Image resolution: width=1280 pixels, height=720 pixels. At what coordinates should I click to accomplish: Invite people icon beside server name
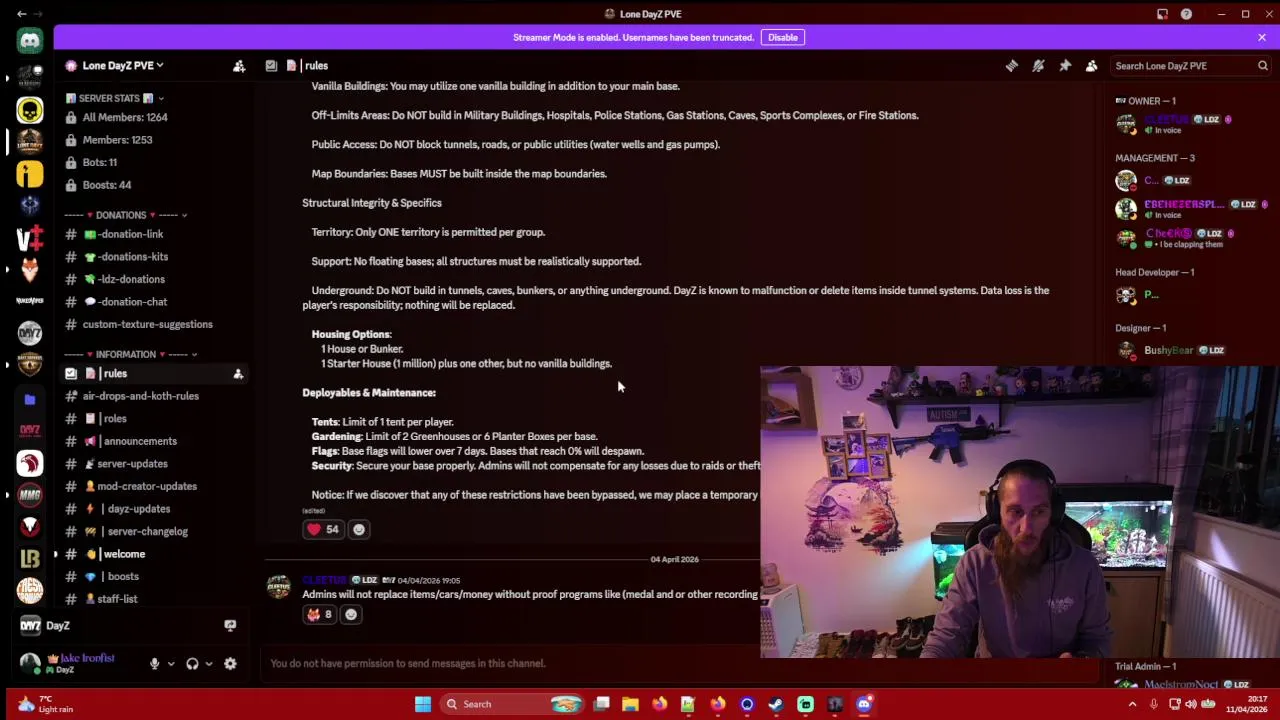(x=239, y=66)
